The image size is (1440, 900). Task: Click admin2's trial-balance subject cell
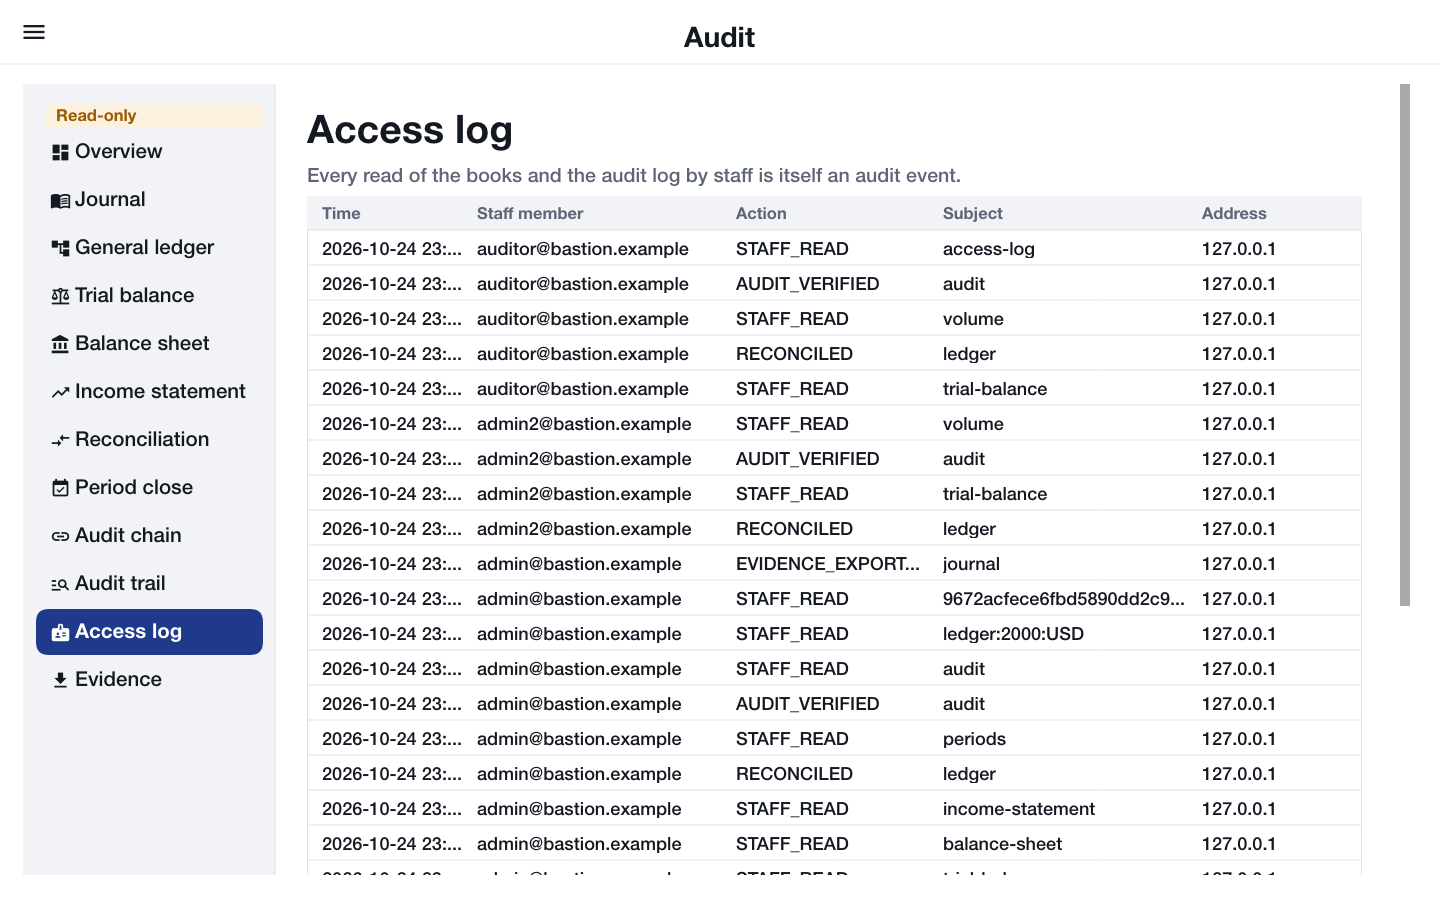pyautogui.click(x=995, y=494)
